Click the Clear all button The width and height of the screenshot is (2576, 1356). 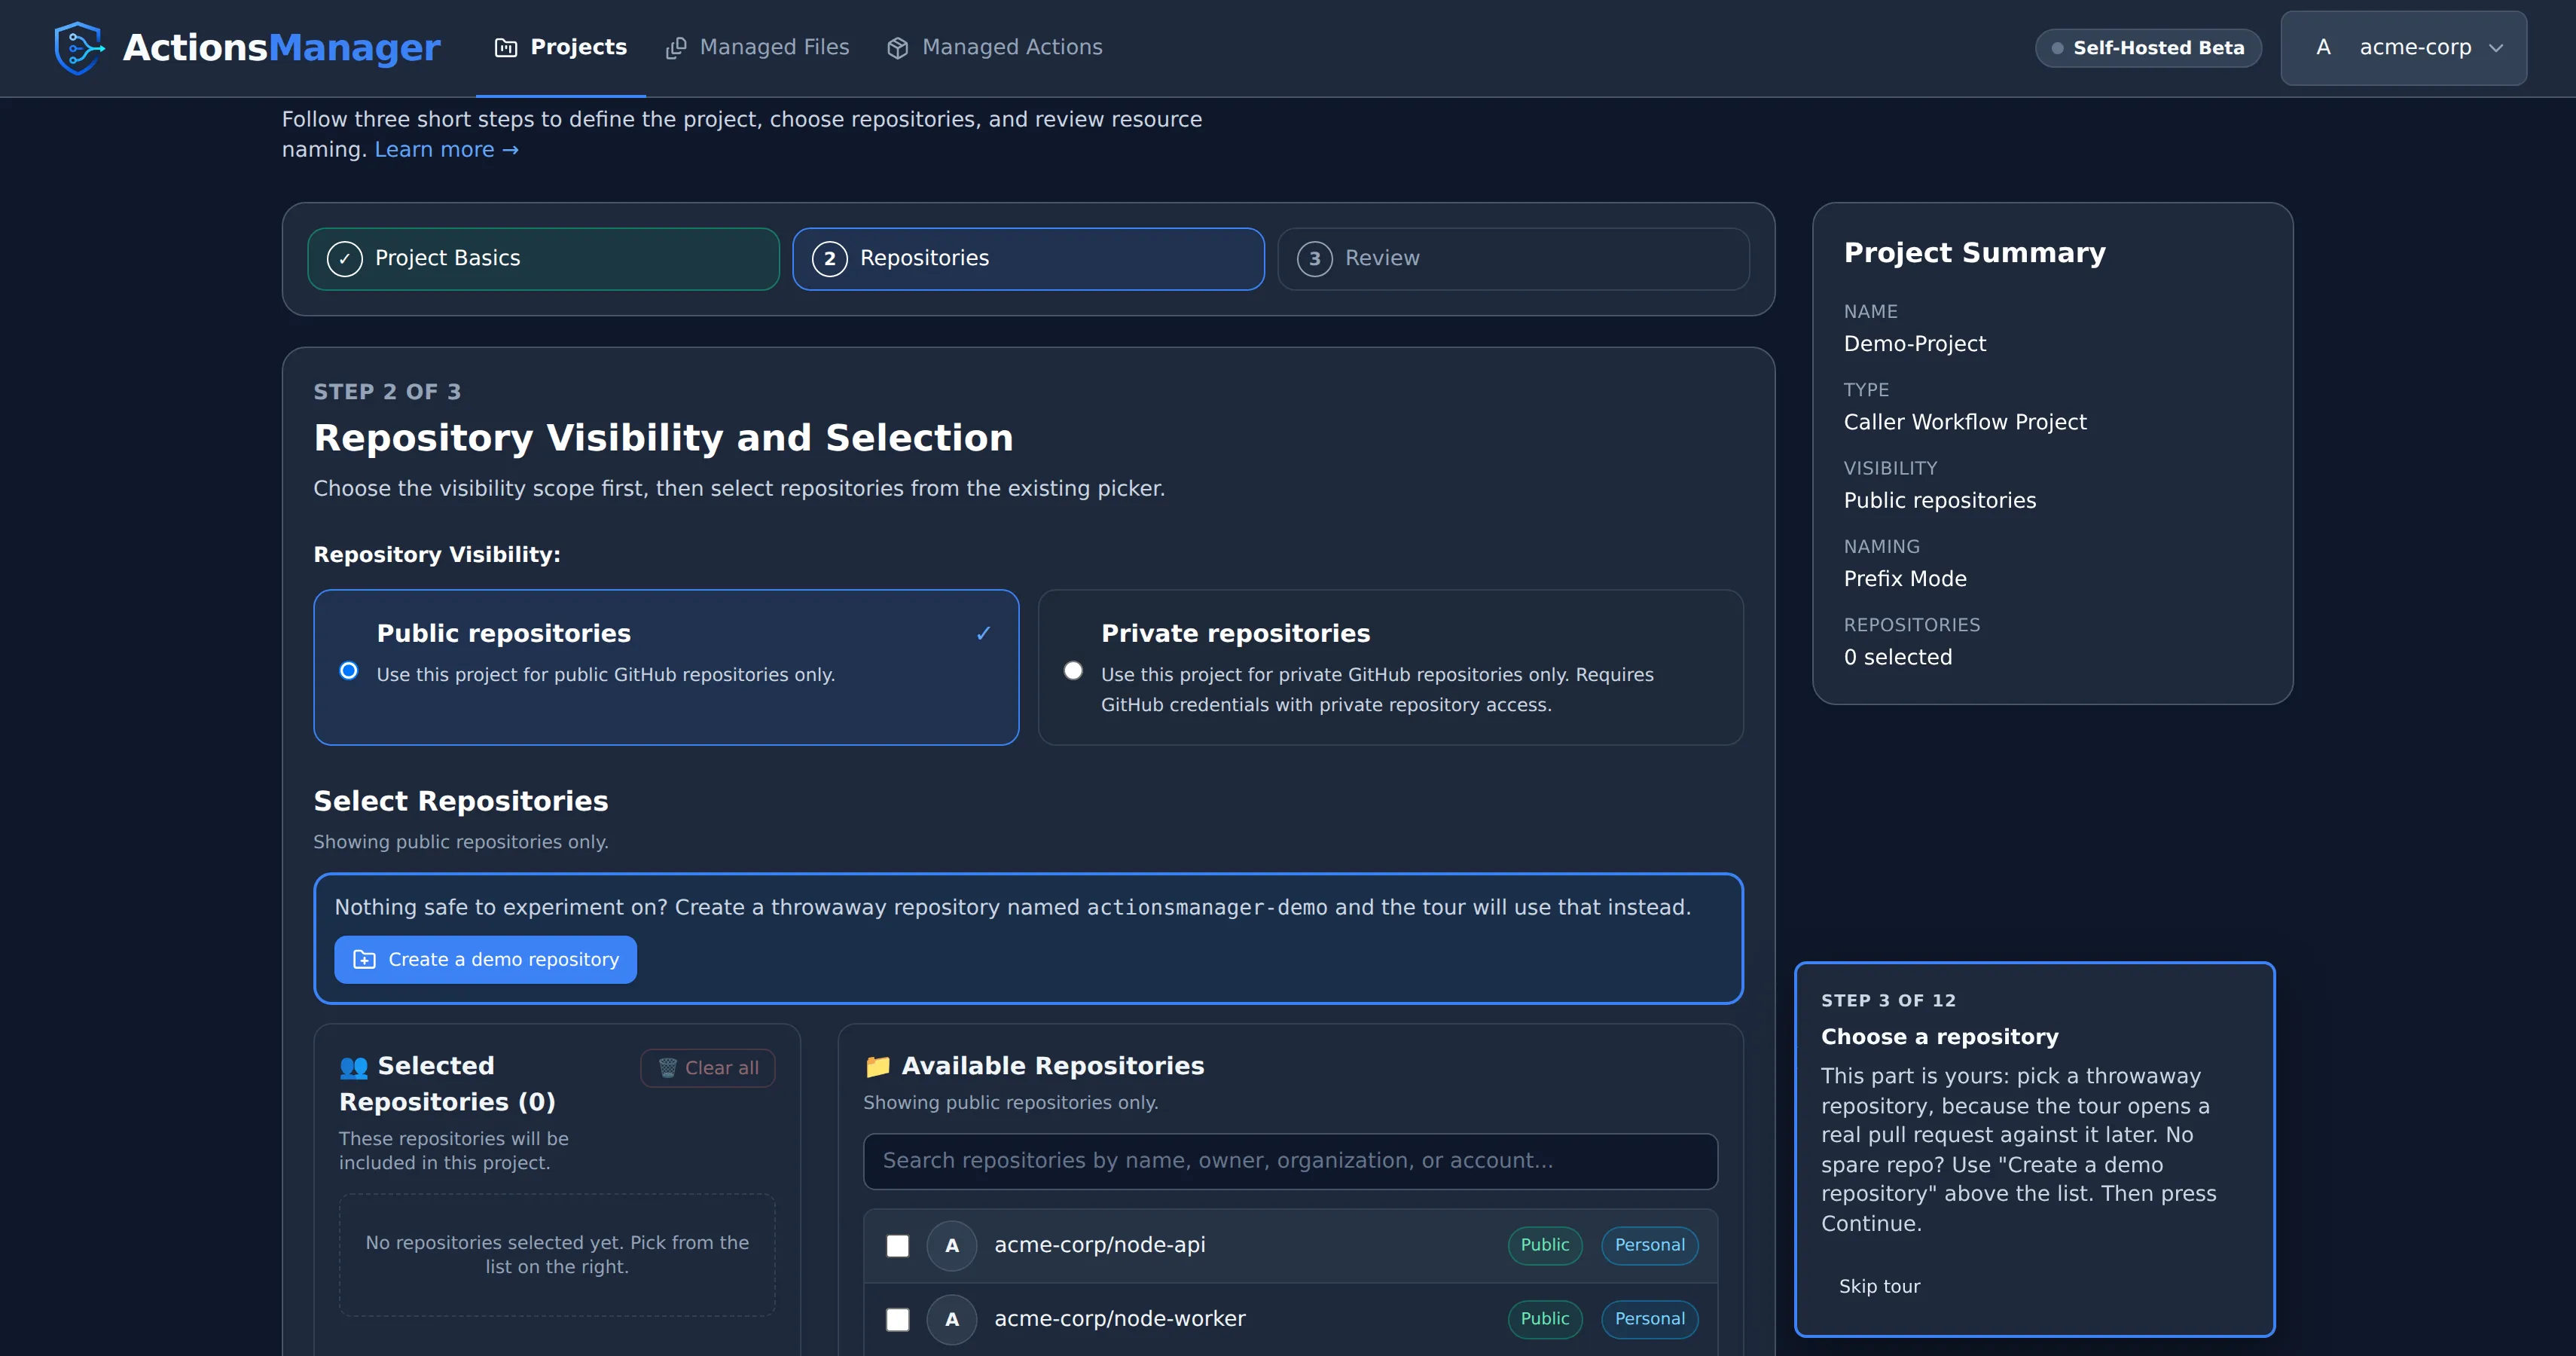tap(708, 1068)
